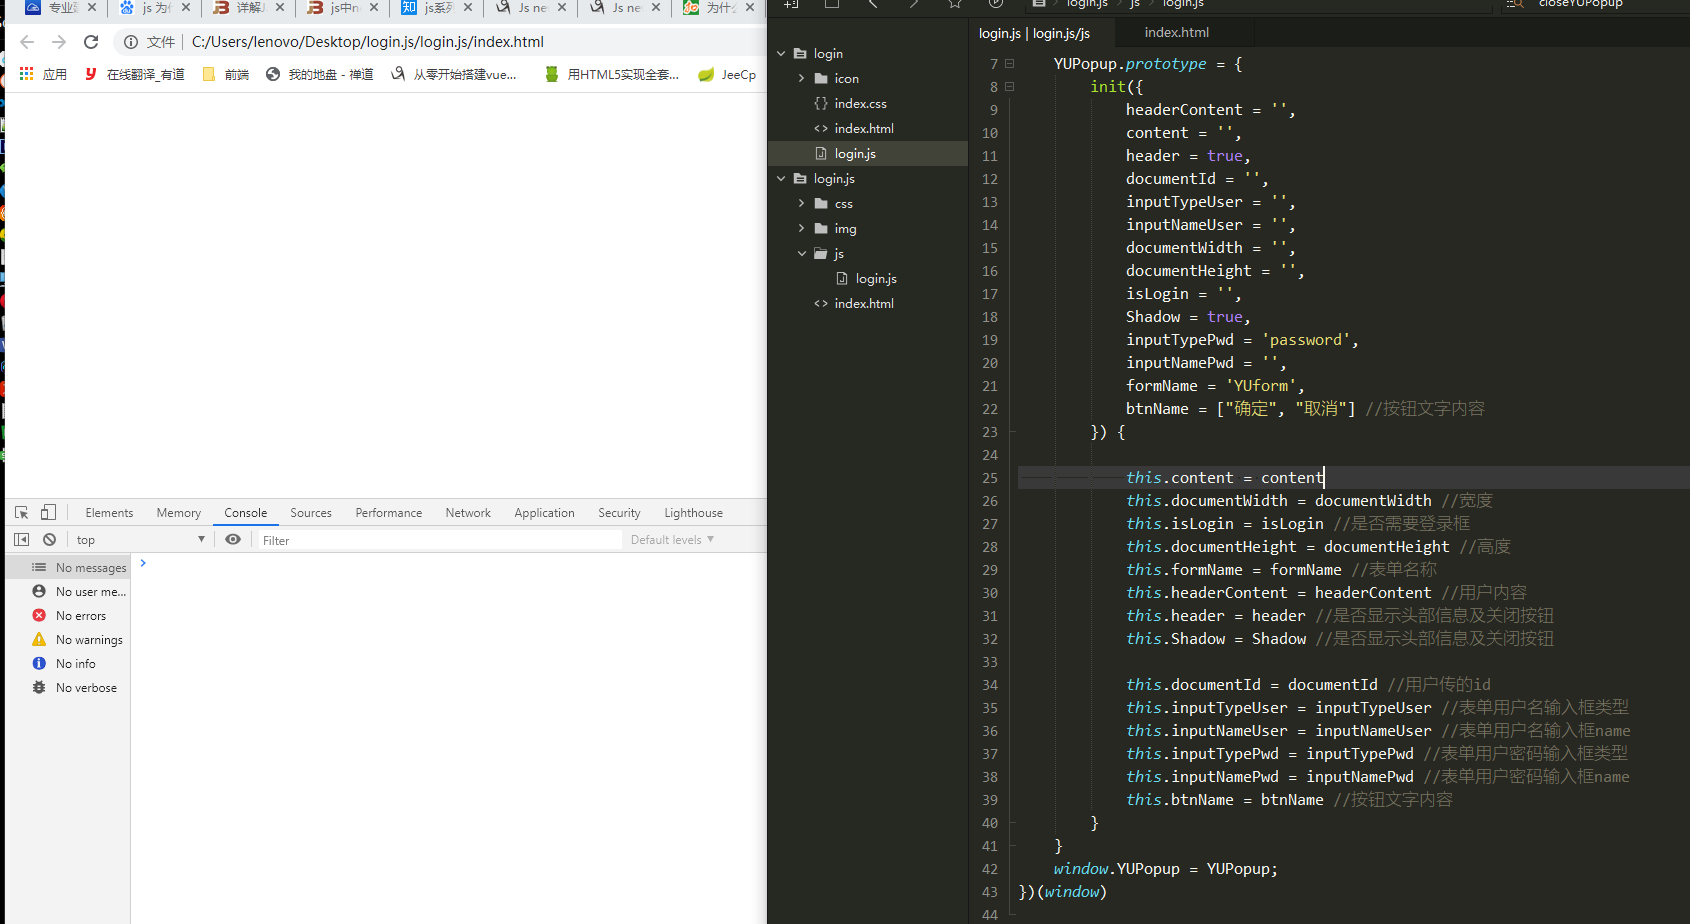Open index.html under the login folder

(x=864, y=128)
